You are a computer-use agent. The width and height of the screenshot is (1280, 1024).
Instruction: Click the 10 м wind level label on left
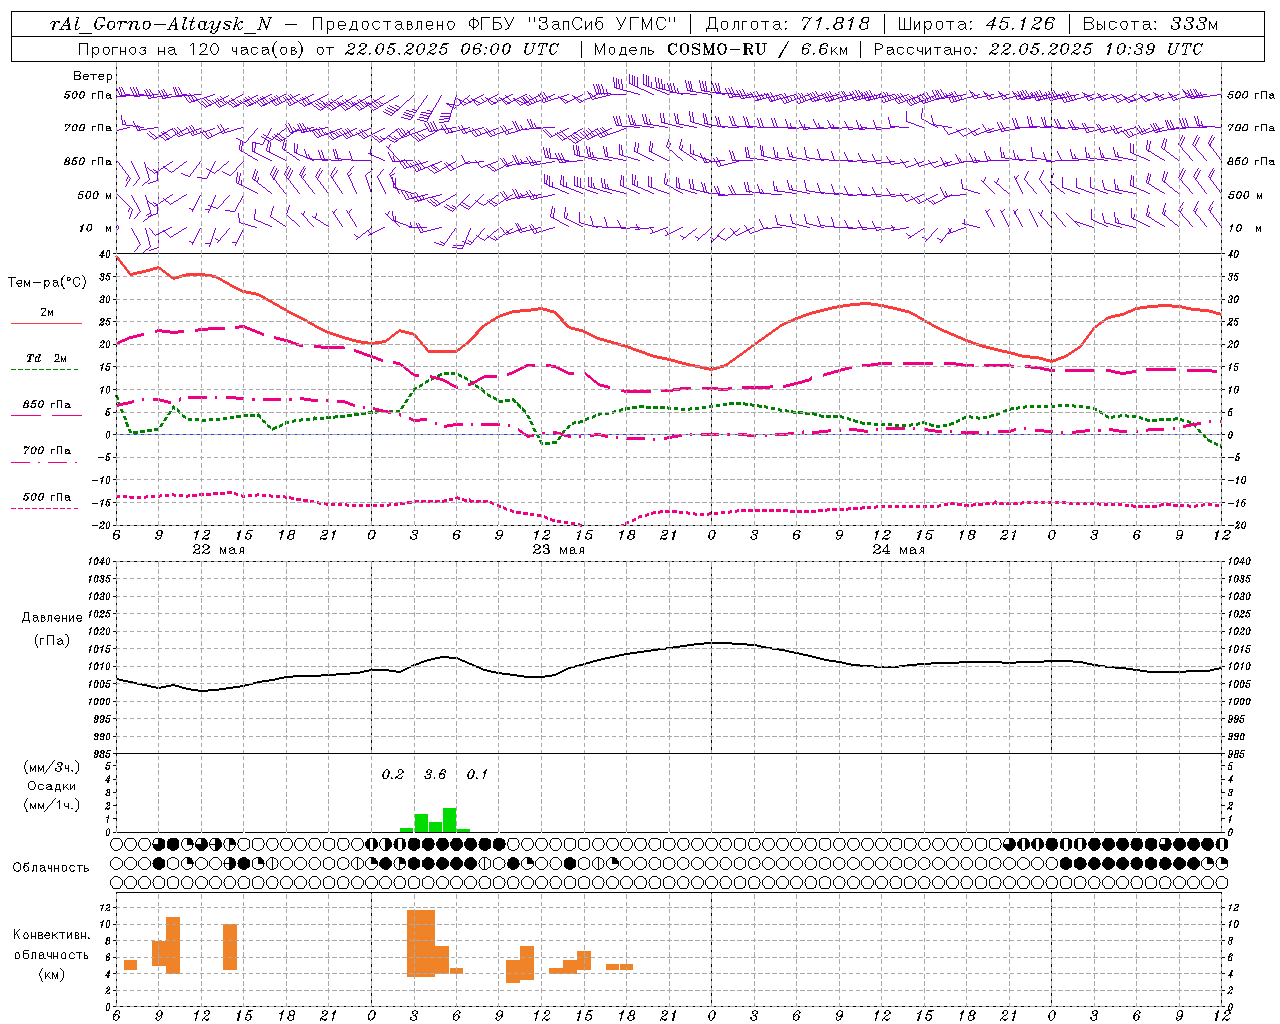pos(95,228)
